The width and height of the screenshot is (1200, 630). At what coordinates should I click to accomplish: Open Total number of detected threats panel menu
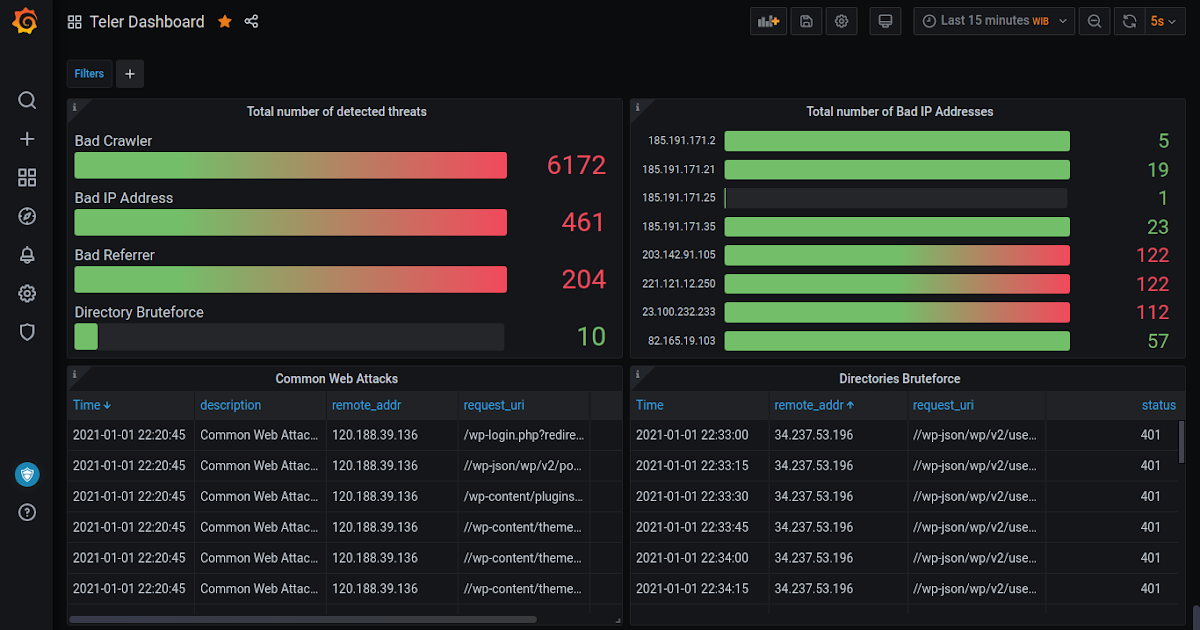337,112
